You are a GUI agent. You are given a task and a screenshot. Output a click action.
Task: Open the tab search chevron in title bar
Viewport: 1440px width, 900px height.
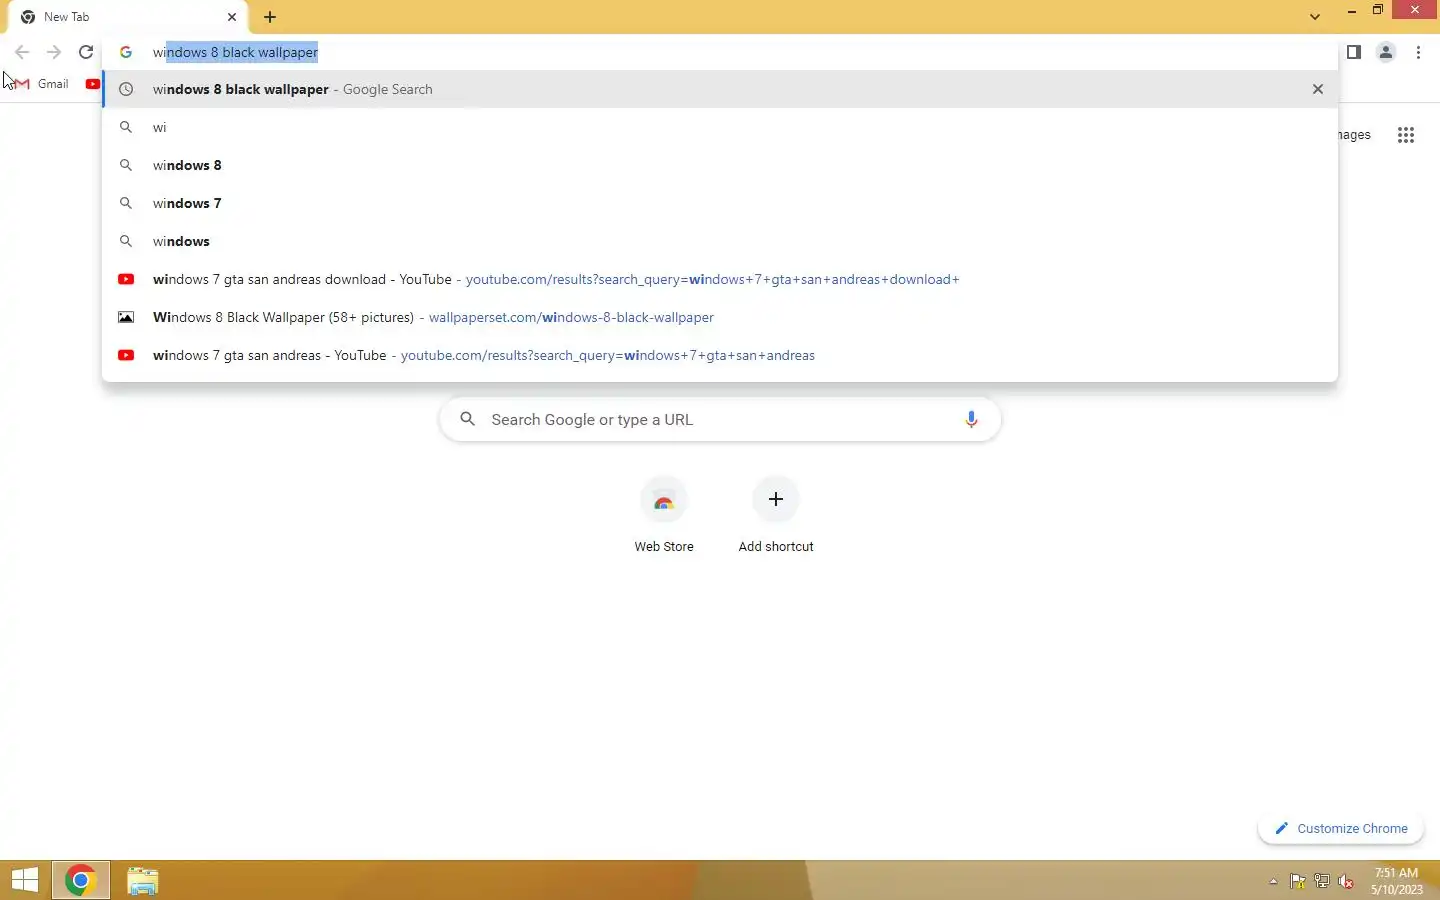1315,16
